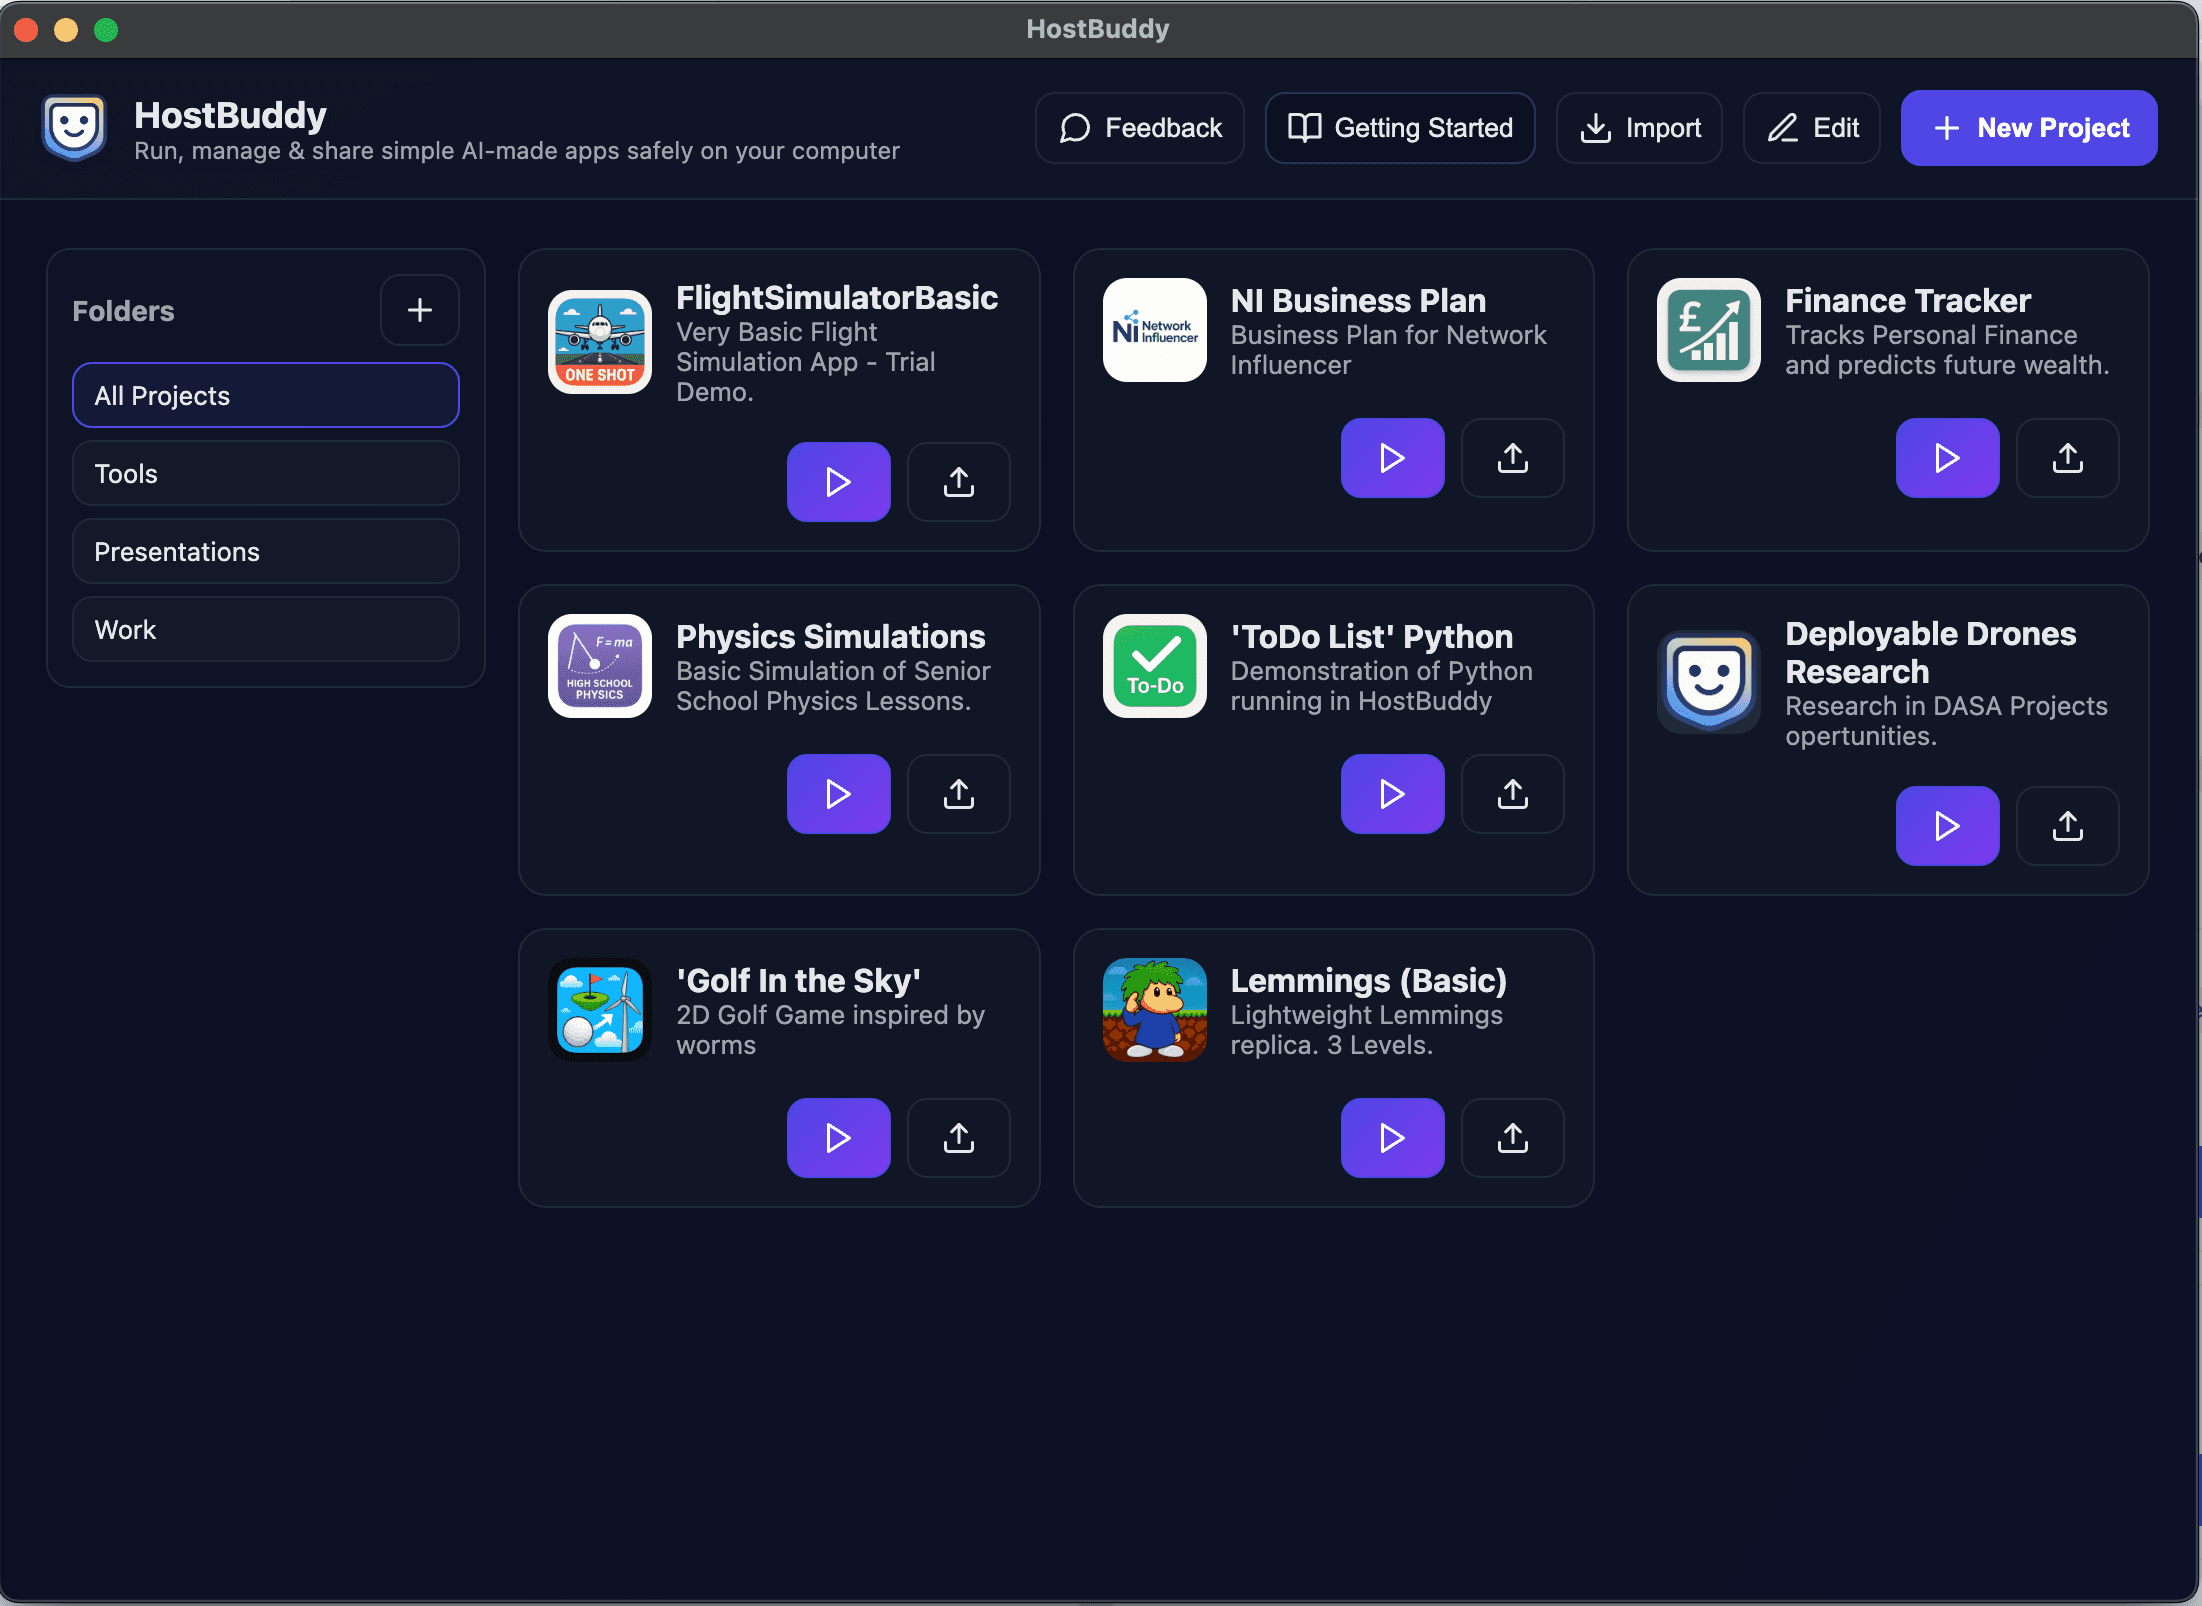Switch to the Work folder
The image size is (2202, 1606).
tap(265, 630)
